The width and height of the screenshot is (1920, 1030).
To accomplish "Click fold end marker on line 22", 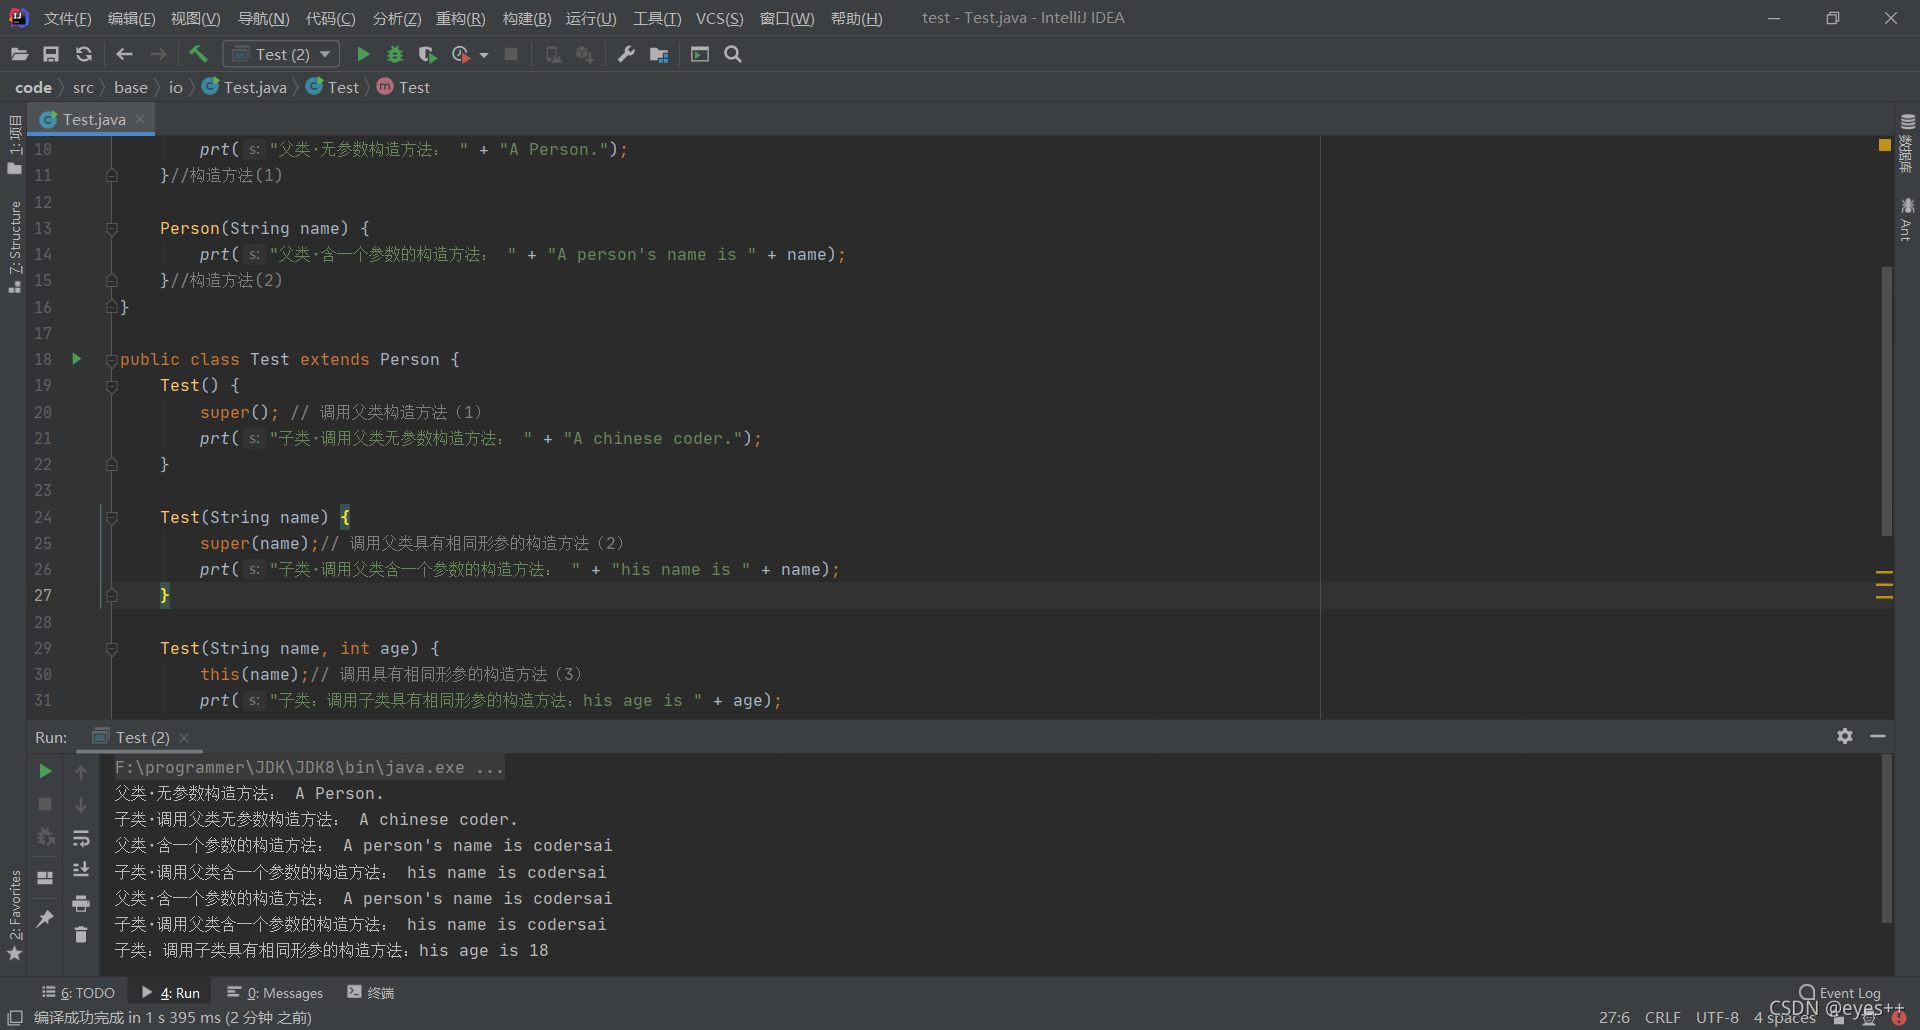I will click(112, 464).
